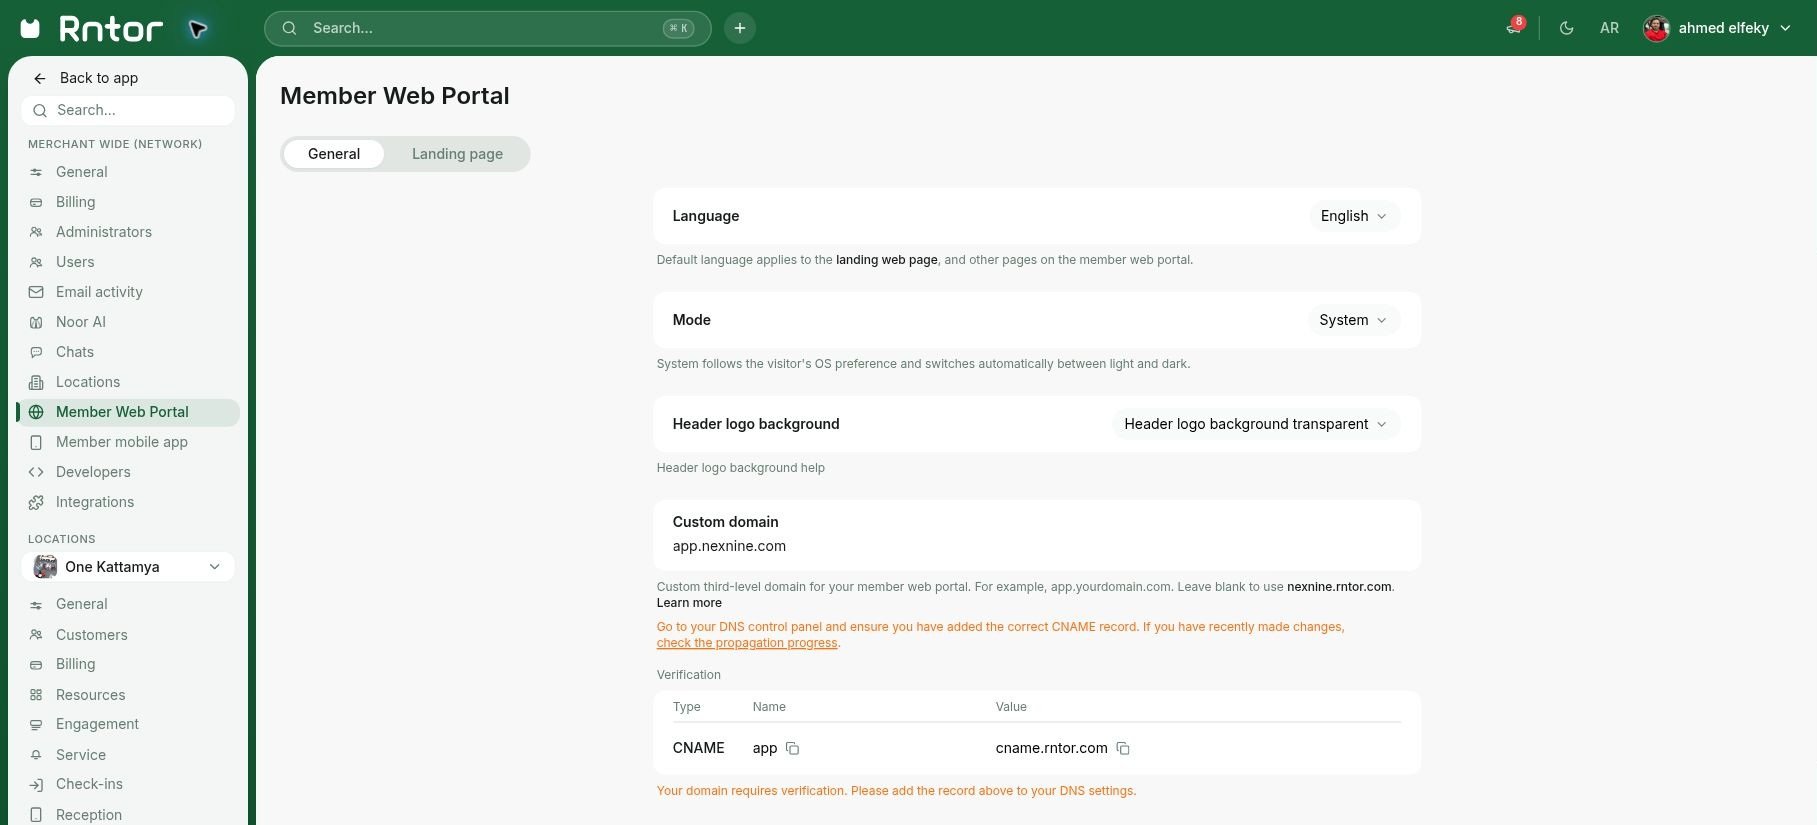Click the Locations building icon
The width and height of the screenshot is (1817, 825).
pos(36,382)
